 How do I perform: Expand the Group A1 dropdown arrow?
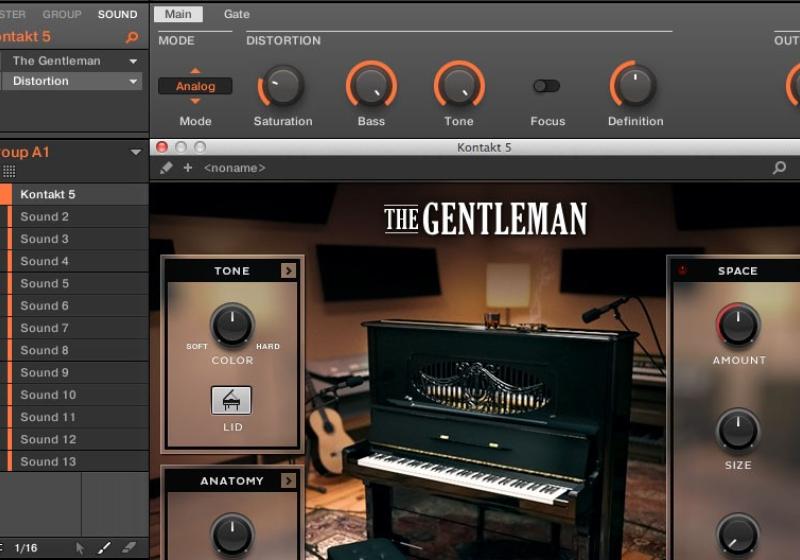click(136, 153)
